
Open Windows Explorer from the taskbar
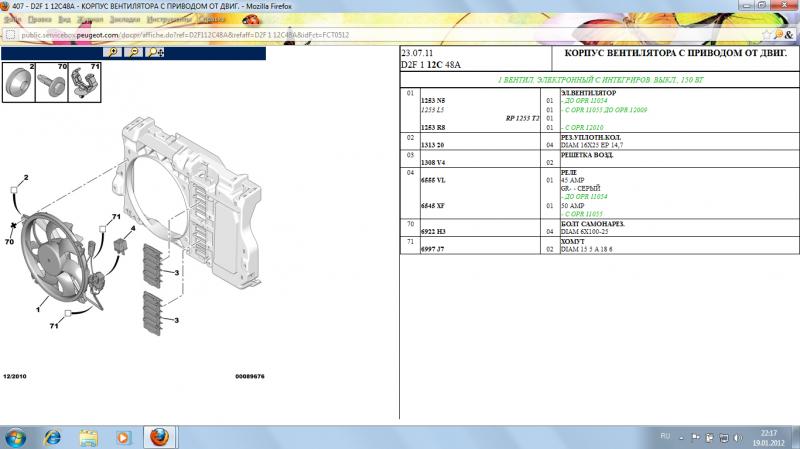pyautogui.click(x=88, y=437)
